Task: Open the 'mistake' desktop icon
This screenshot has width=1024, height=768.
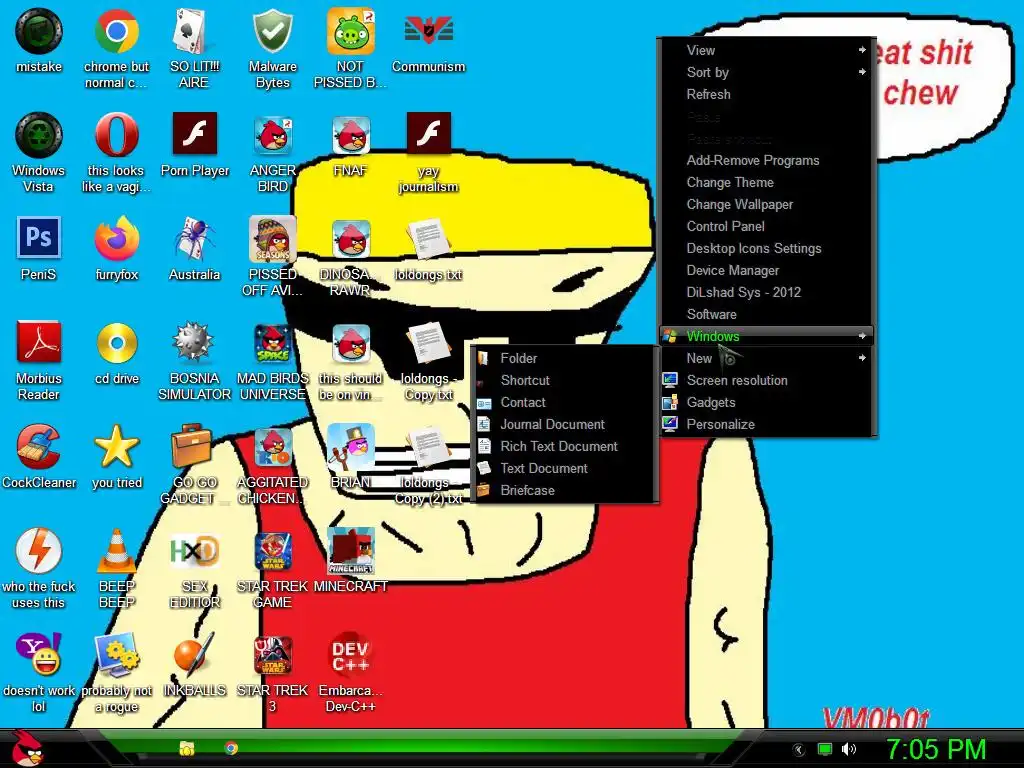Action: (x=39, y=31)
